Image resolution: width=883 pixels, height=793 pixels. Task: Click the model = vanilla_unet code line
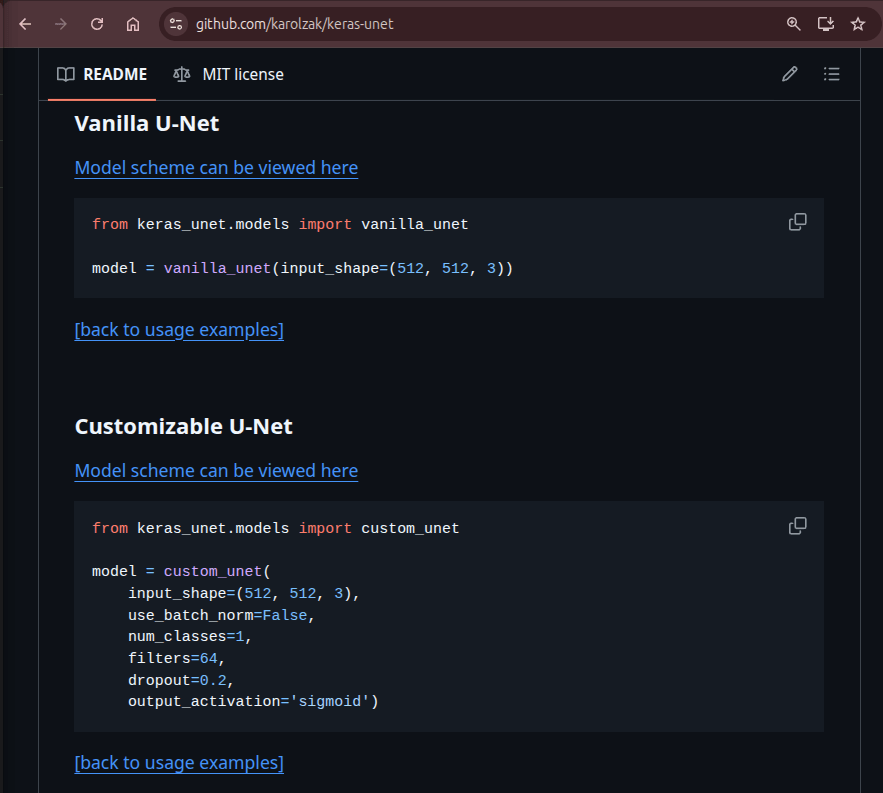pyautogui.click(x=302, y=268)
